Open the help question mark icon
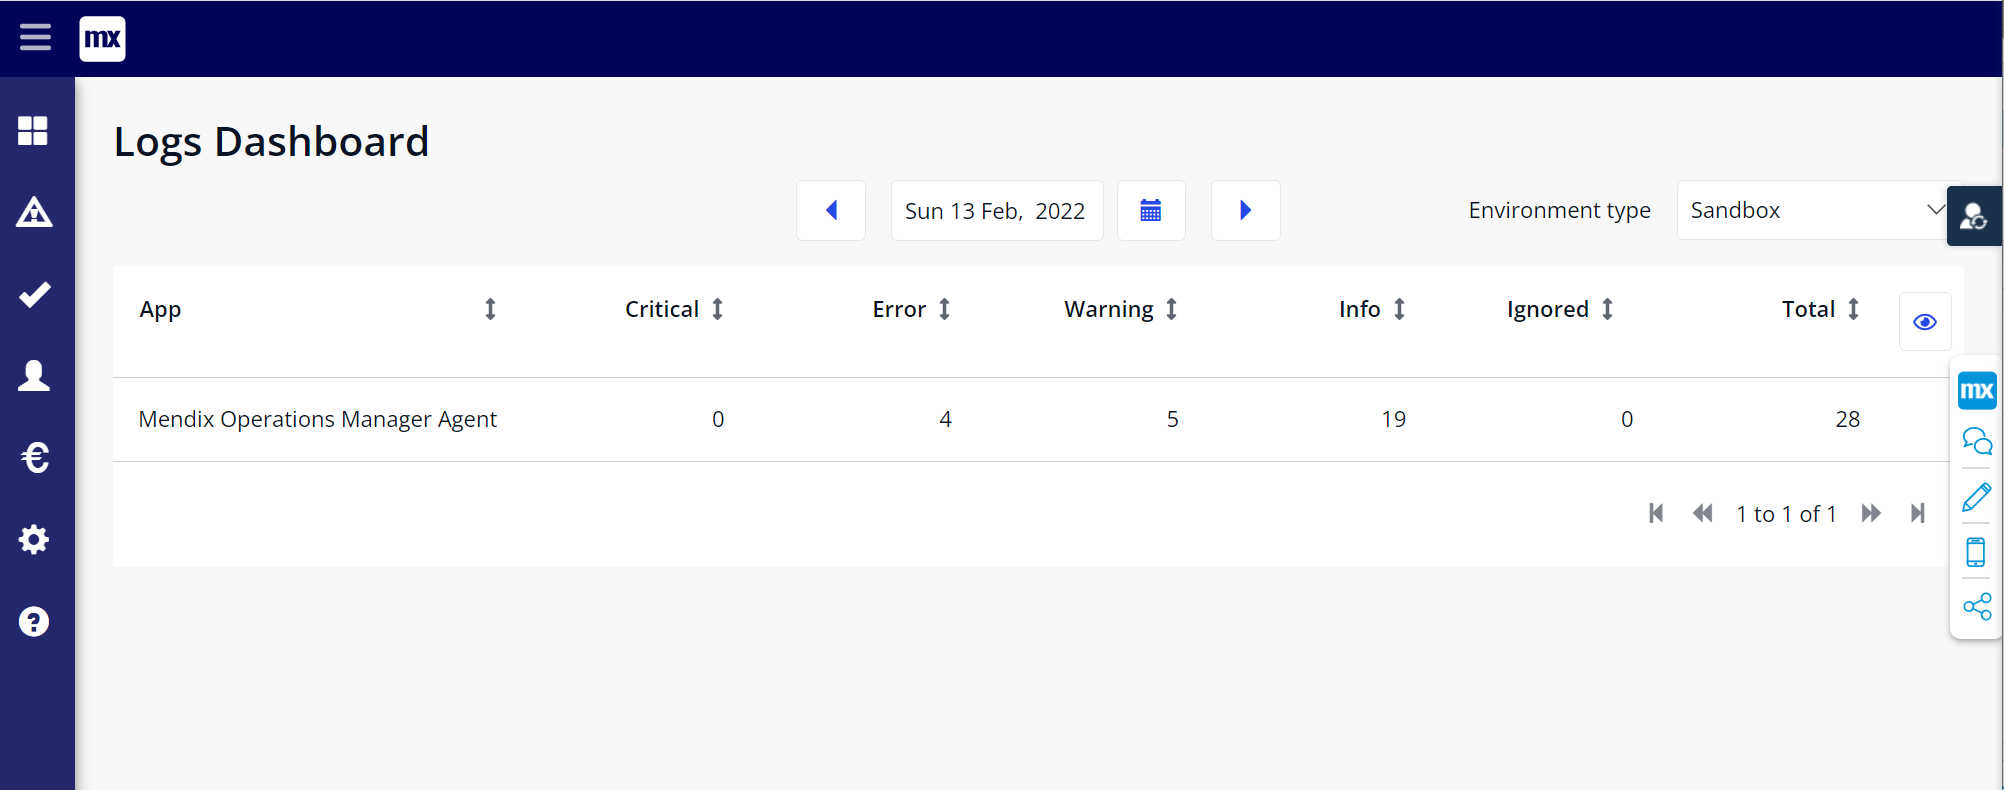This screenshot has width=2004, height=790. pyautogui.click(x=34, y=622)
